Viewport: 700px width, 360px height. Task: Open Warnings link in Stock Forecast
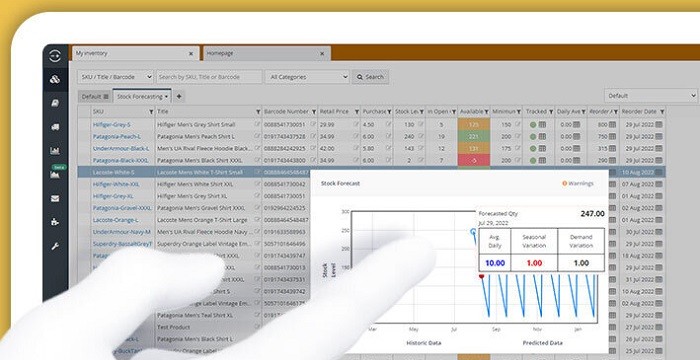(x=578, y=183)
